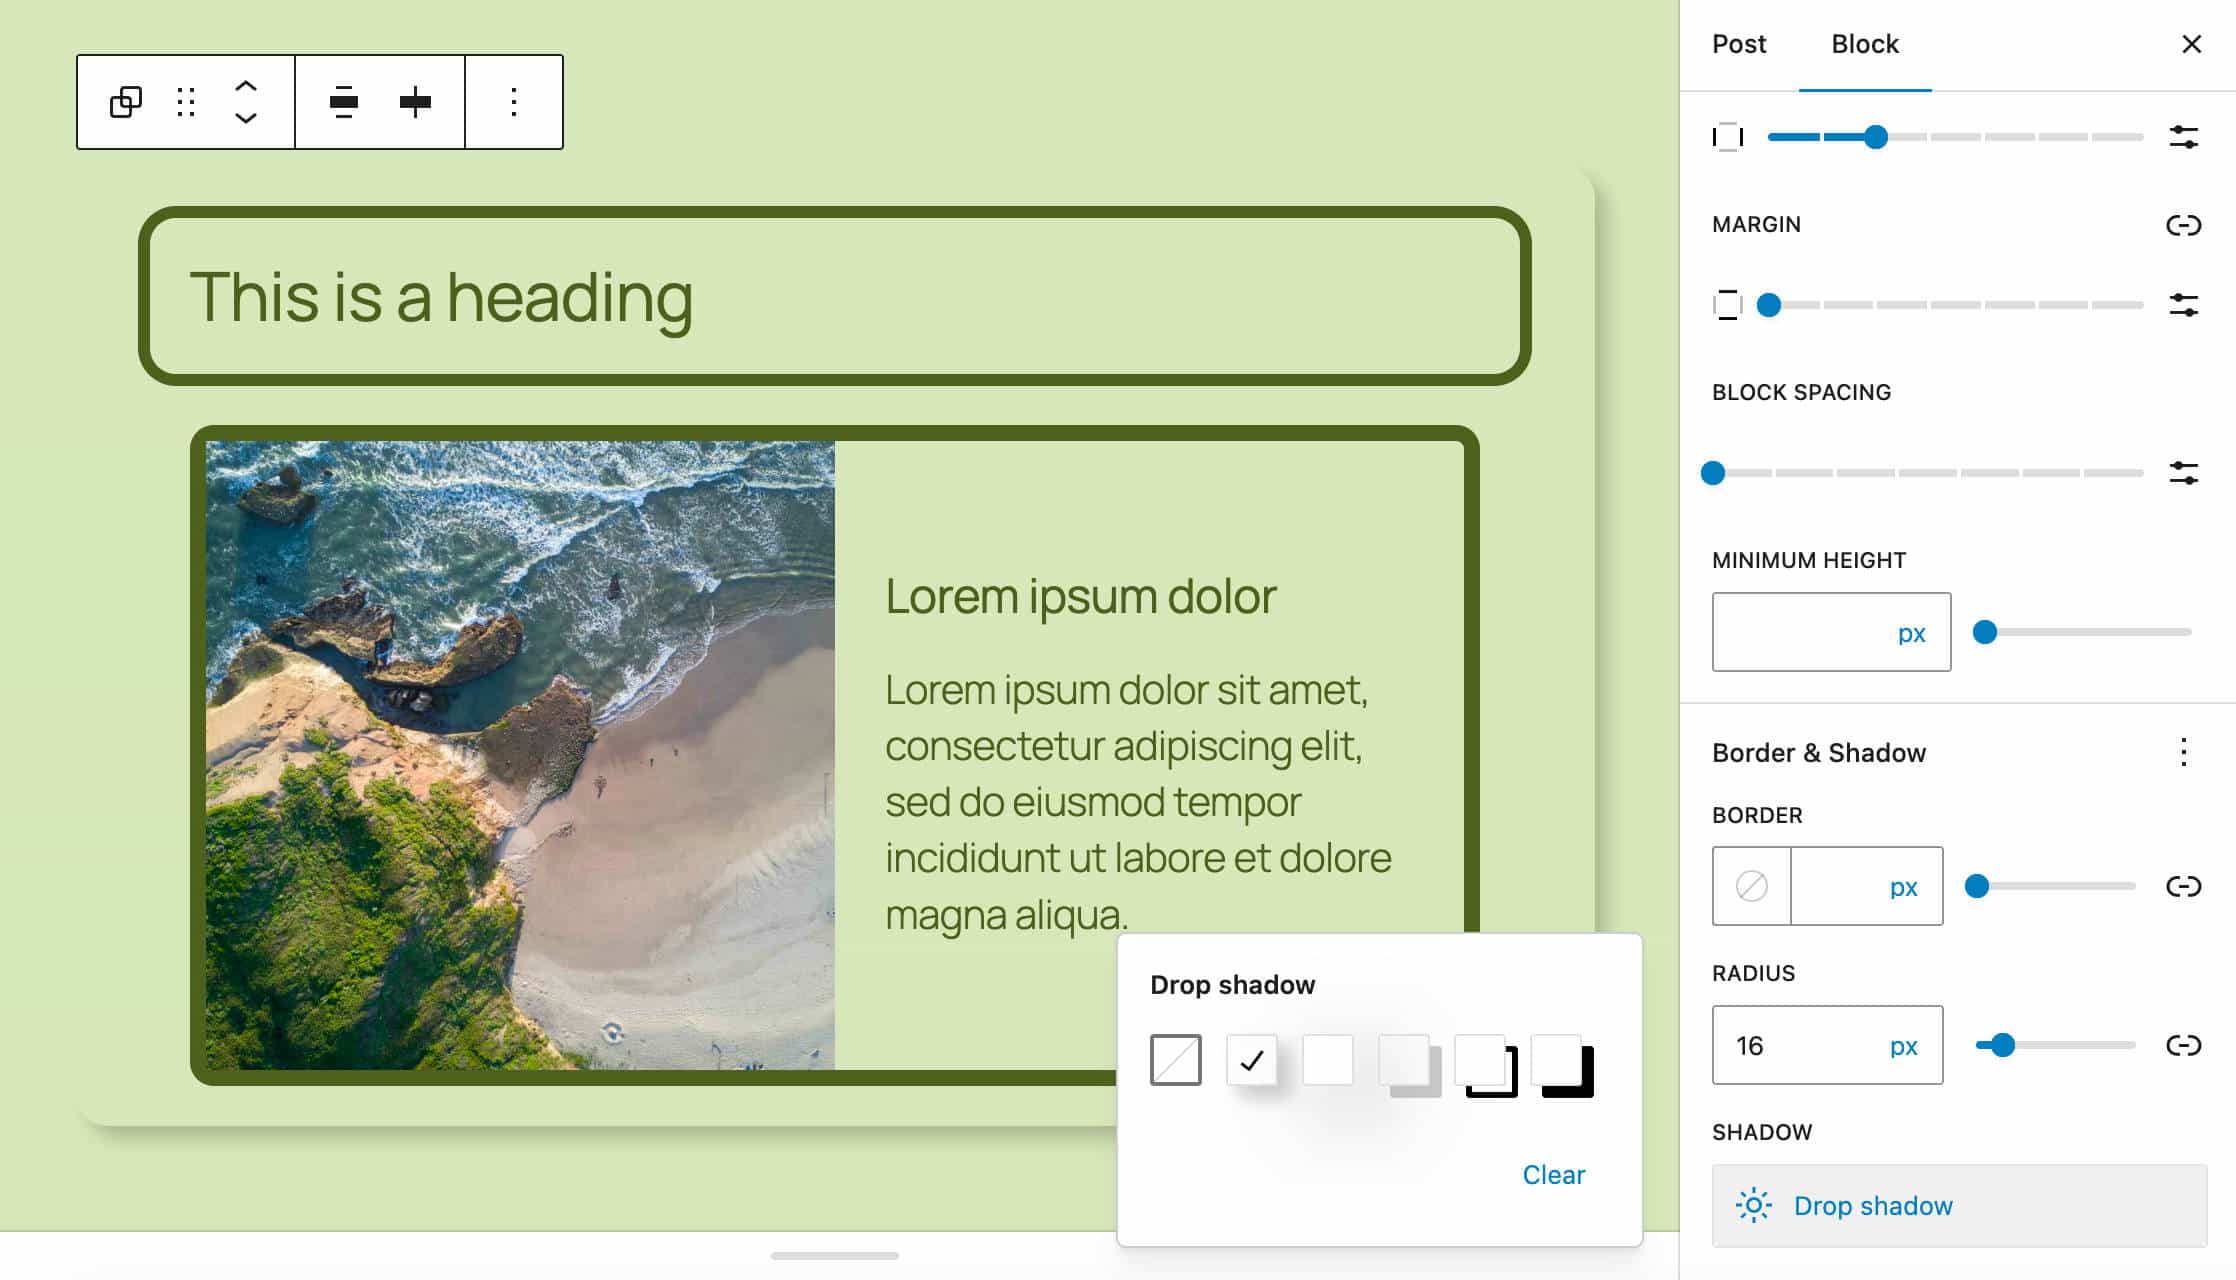Click the minimum height slider handle
2236x1280 pixels.
click(1985, 632)
